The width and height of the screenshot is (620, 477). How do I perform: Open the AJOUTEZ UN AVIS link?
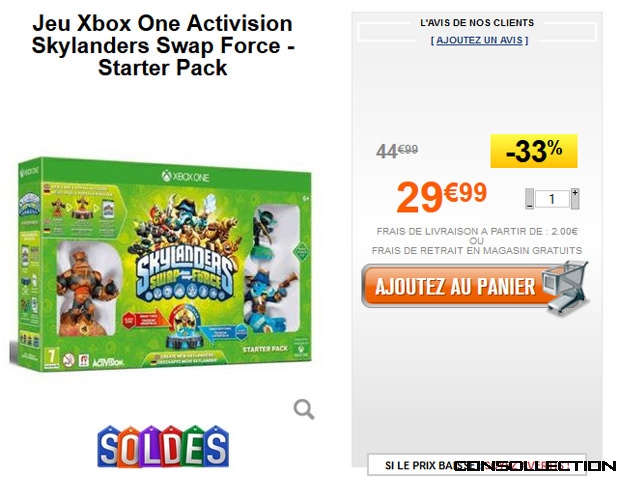click(x=479, y=40)
